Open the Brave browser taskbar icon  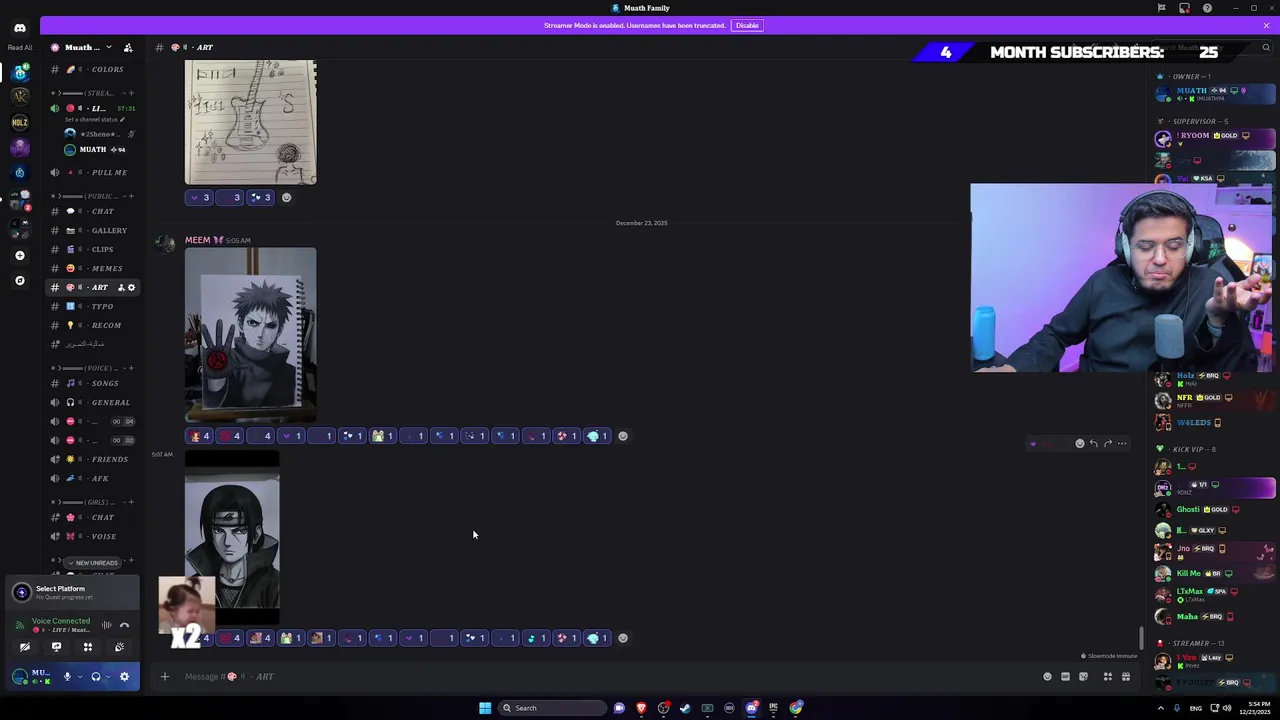tap(641, 708)
